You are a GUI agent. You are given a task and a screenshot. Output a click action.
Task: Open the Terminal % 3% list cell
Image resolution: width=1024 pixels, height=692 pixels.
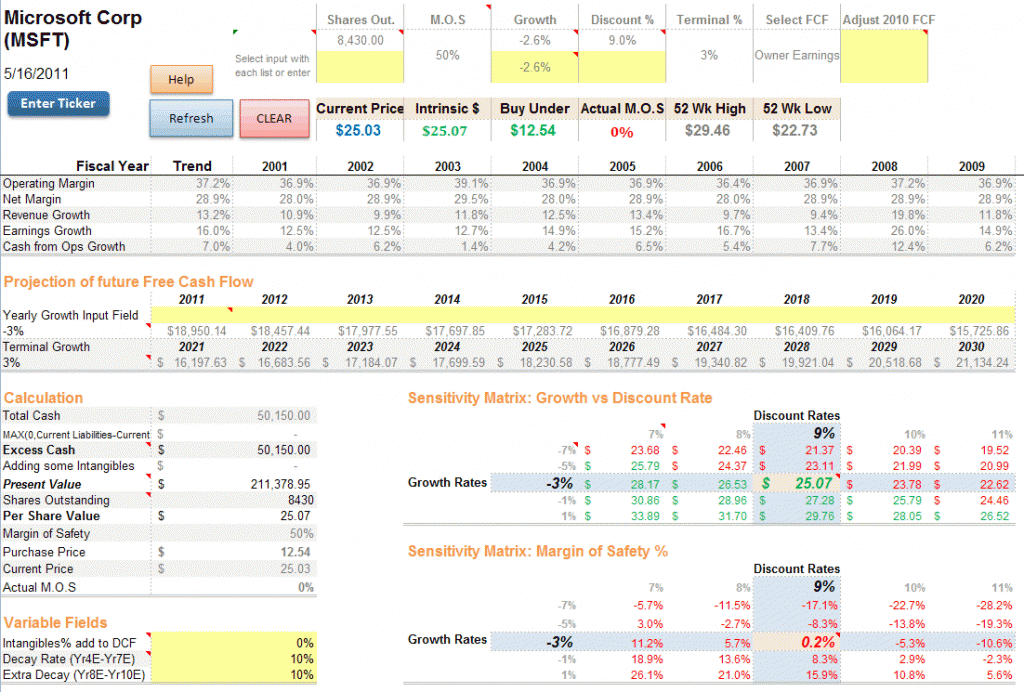point(709,55)
